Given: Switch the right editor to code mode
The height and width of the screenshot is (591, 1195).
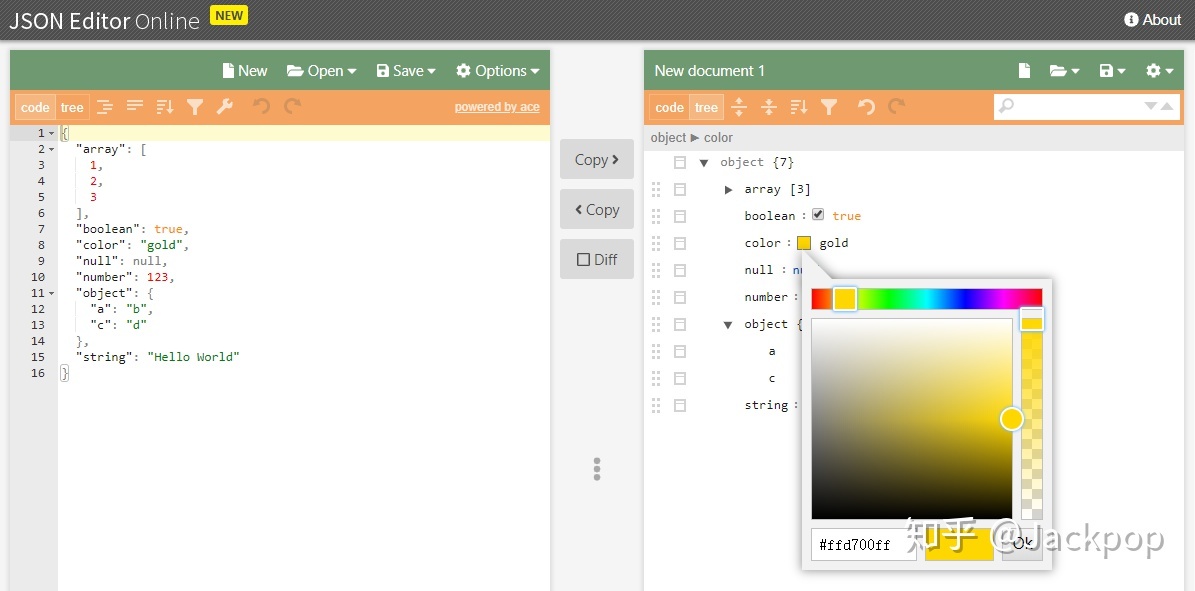Looking at the screenshot, I should [x=669, y=108].
